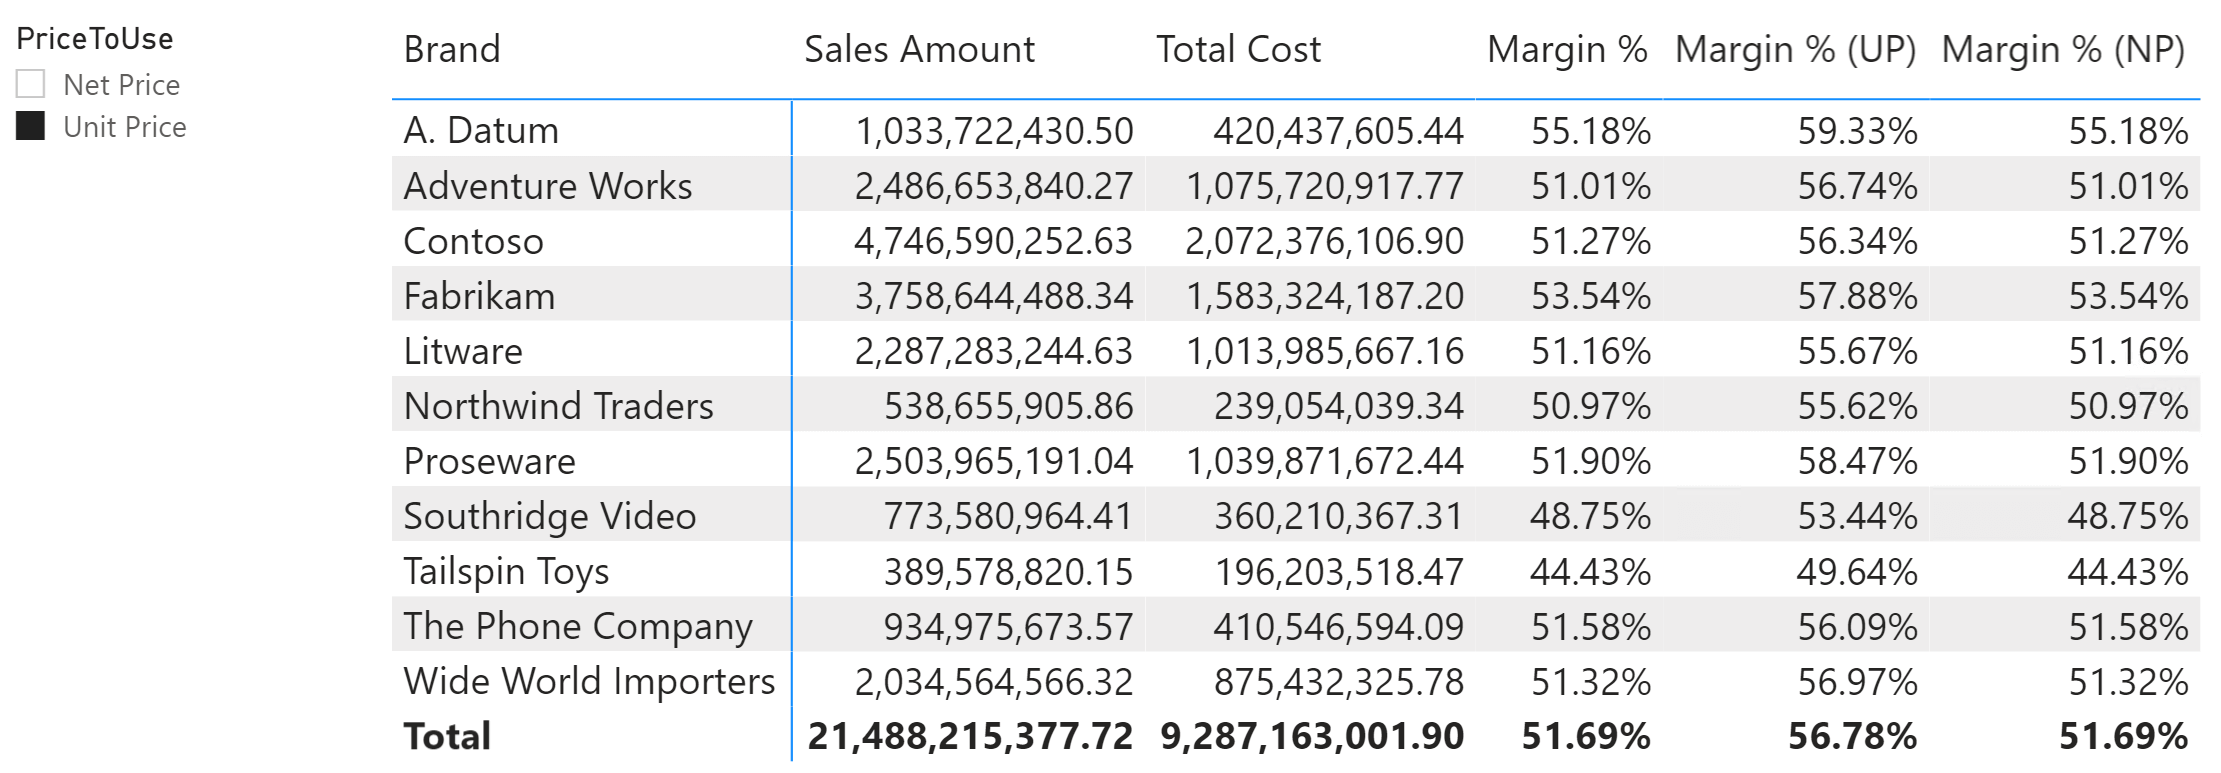The height and width of the screenshot is (773, 2221).
Task: Click cost value 1,075,720,917.77
Action: [x=1324, y=186]
